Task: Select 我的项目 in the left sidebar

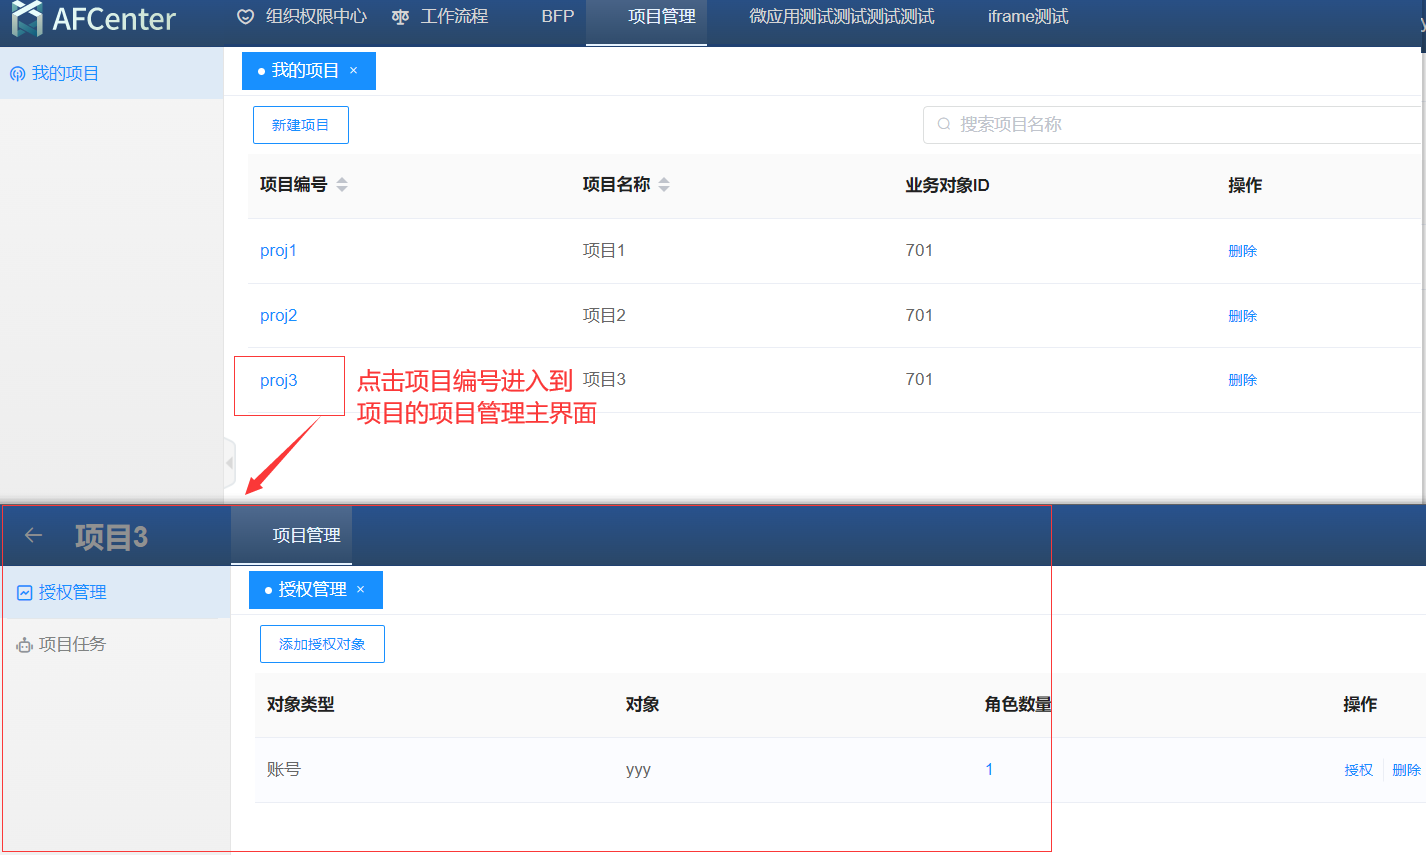Action: click(65, 74)
